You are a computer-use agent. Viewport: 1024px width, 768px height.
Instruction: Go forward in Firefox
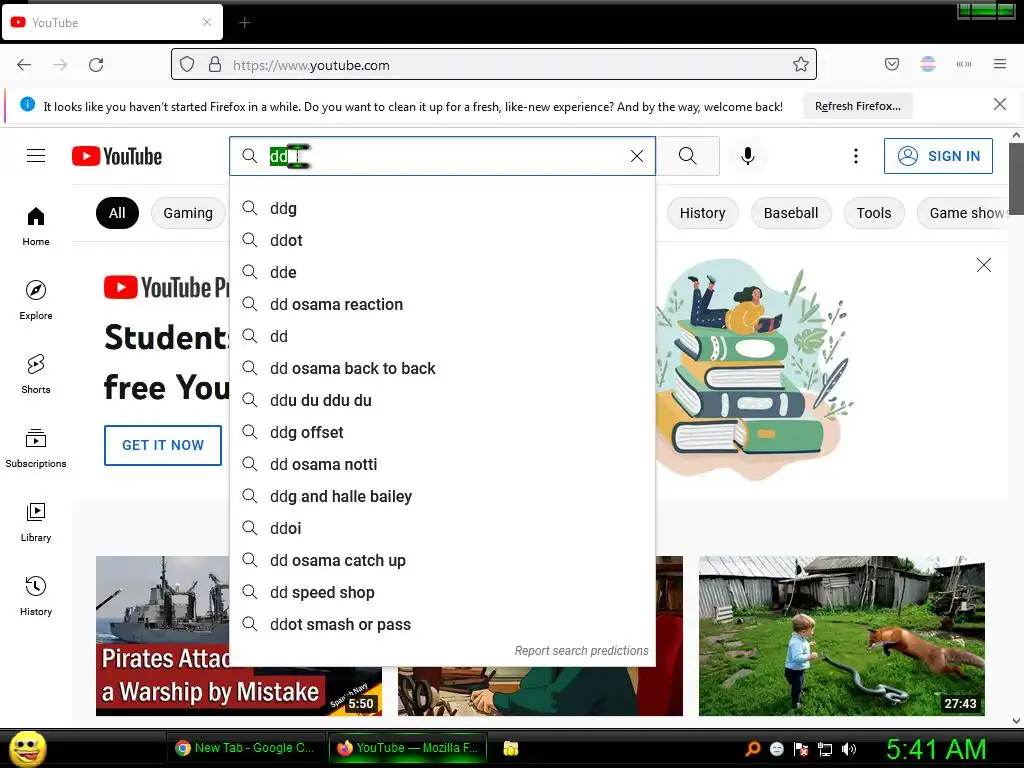click(60, 65)
